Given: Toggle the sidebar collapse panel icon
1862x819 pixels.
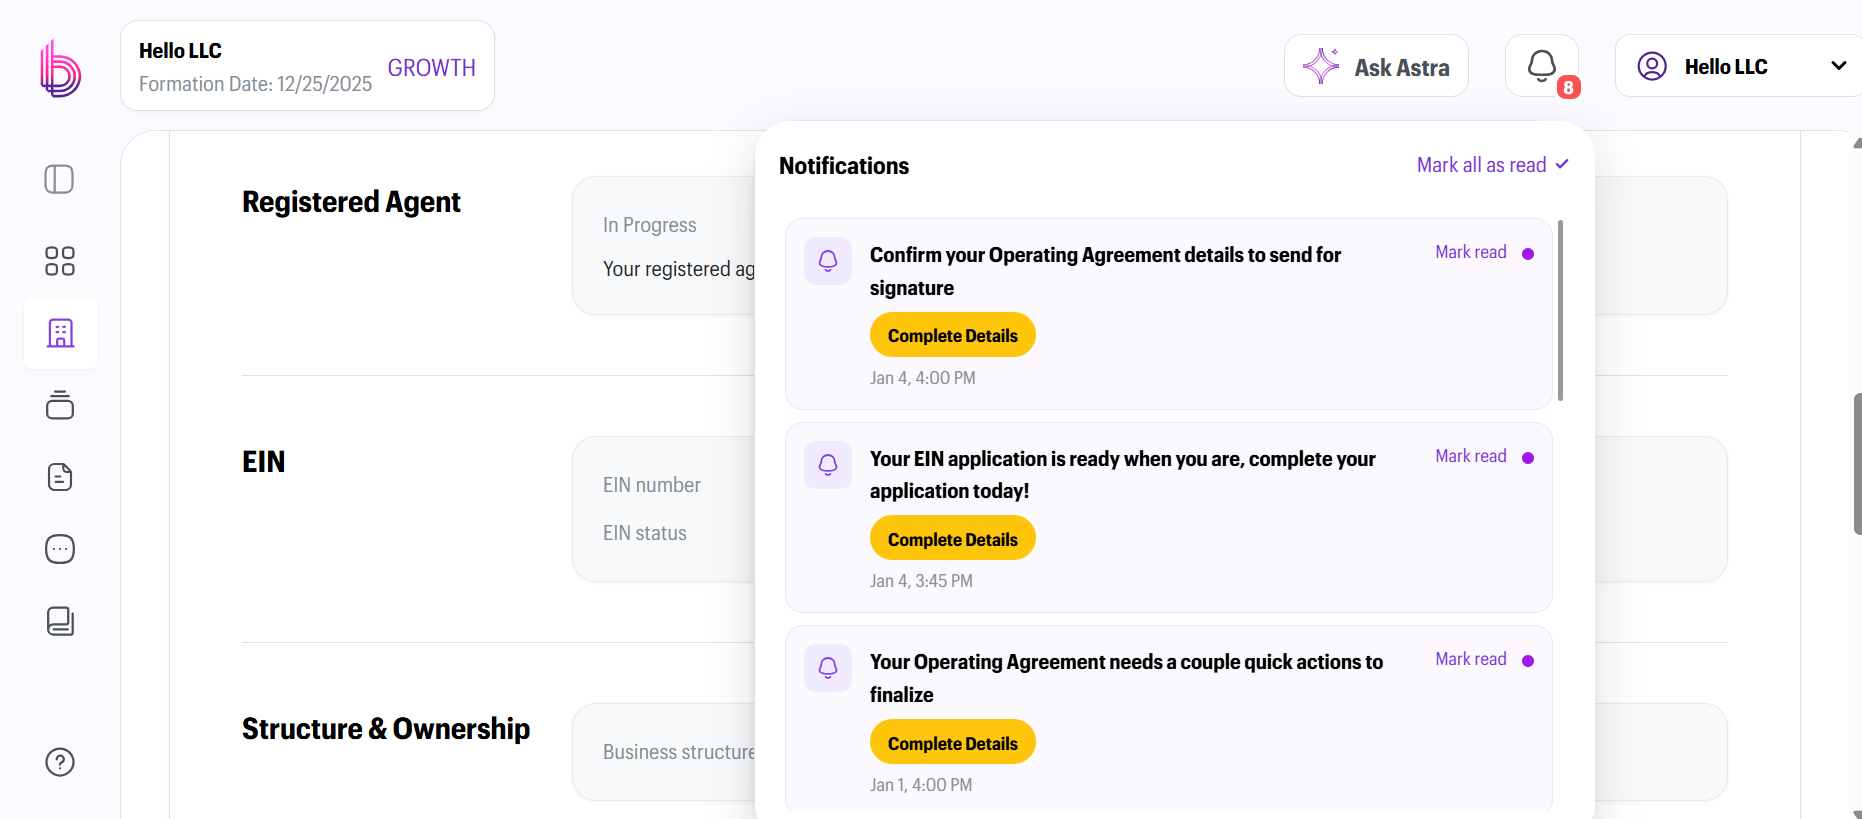Looking at the screenshot, I should (x=60, y=180).
